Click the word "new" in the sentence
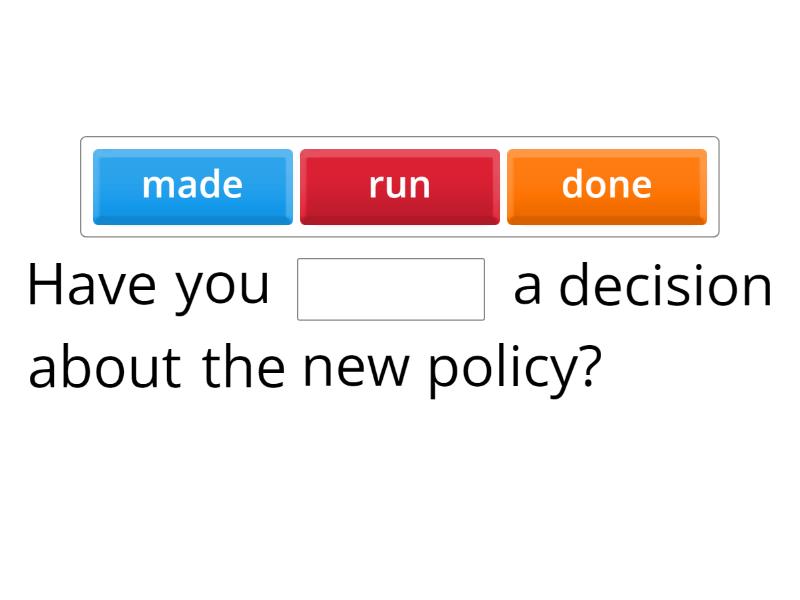 coord(357,369)
